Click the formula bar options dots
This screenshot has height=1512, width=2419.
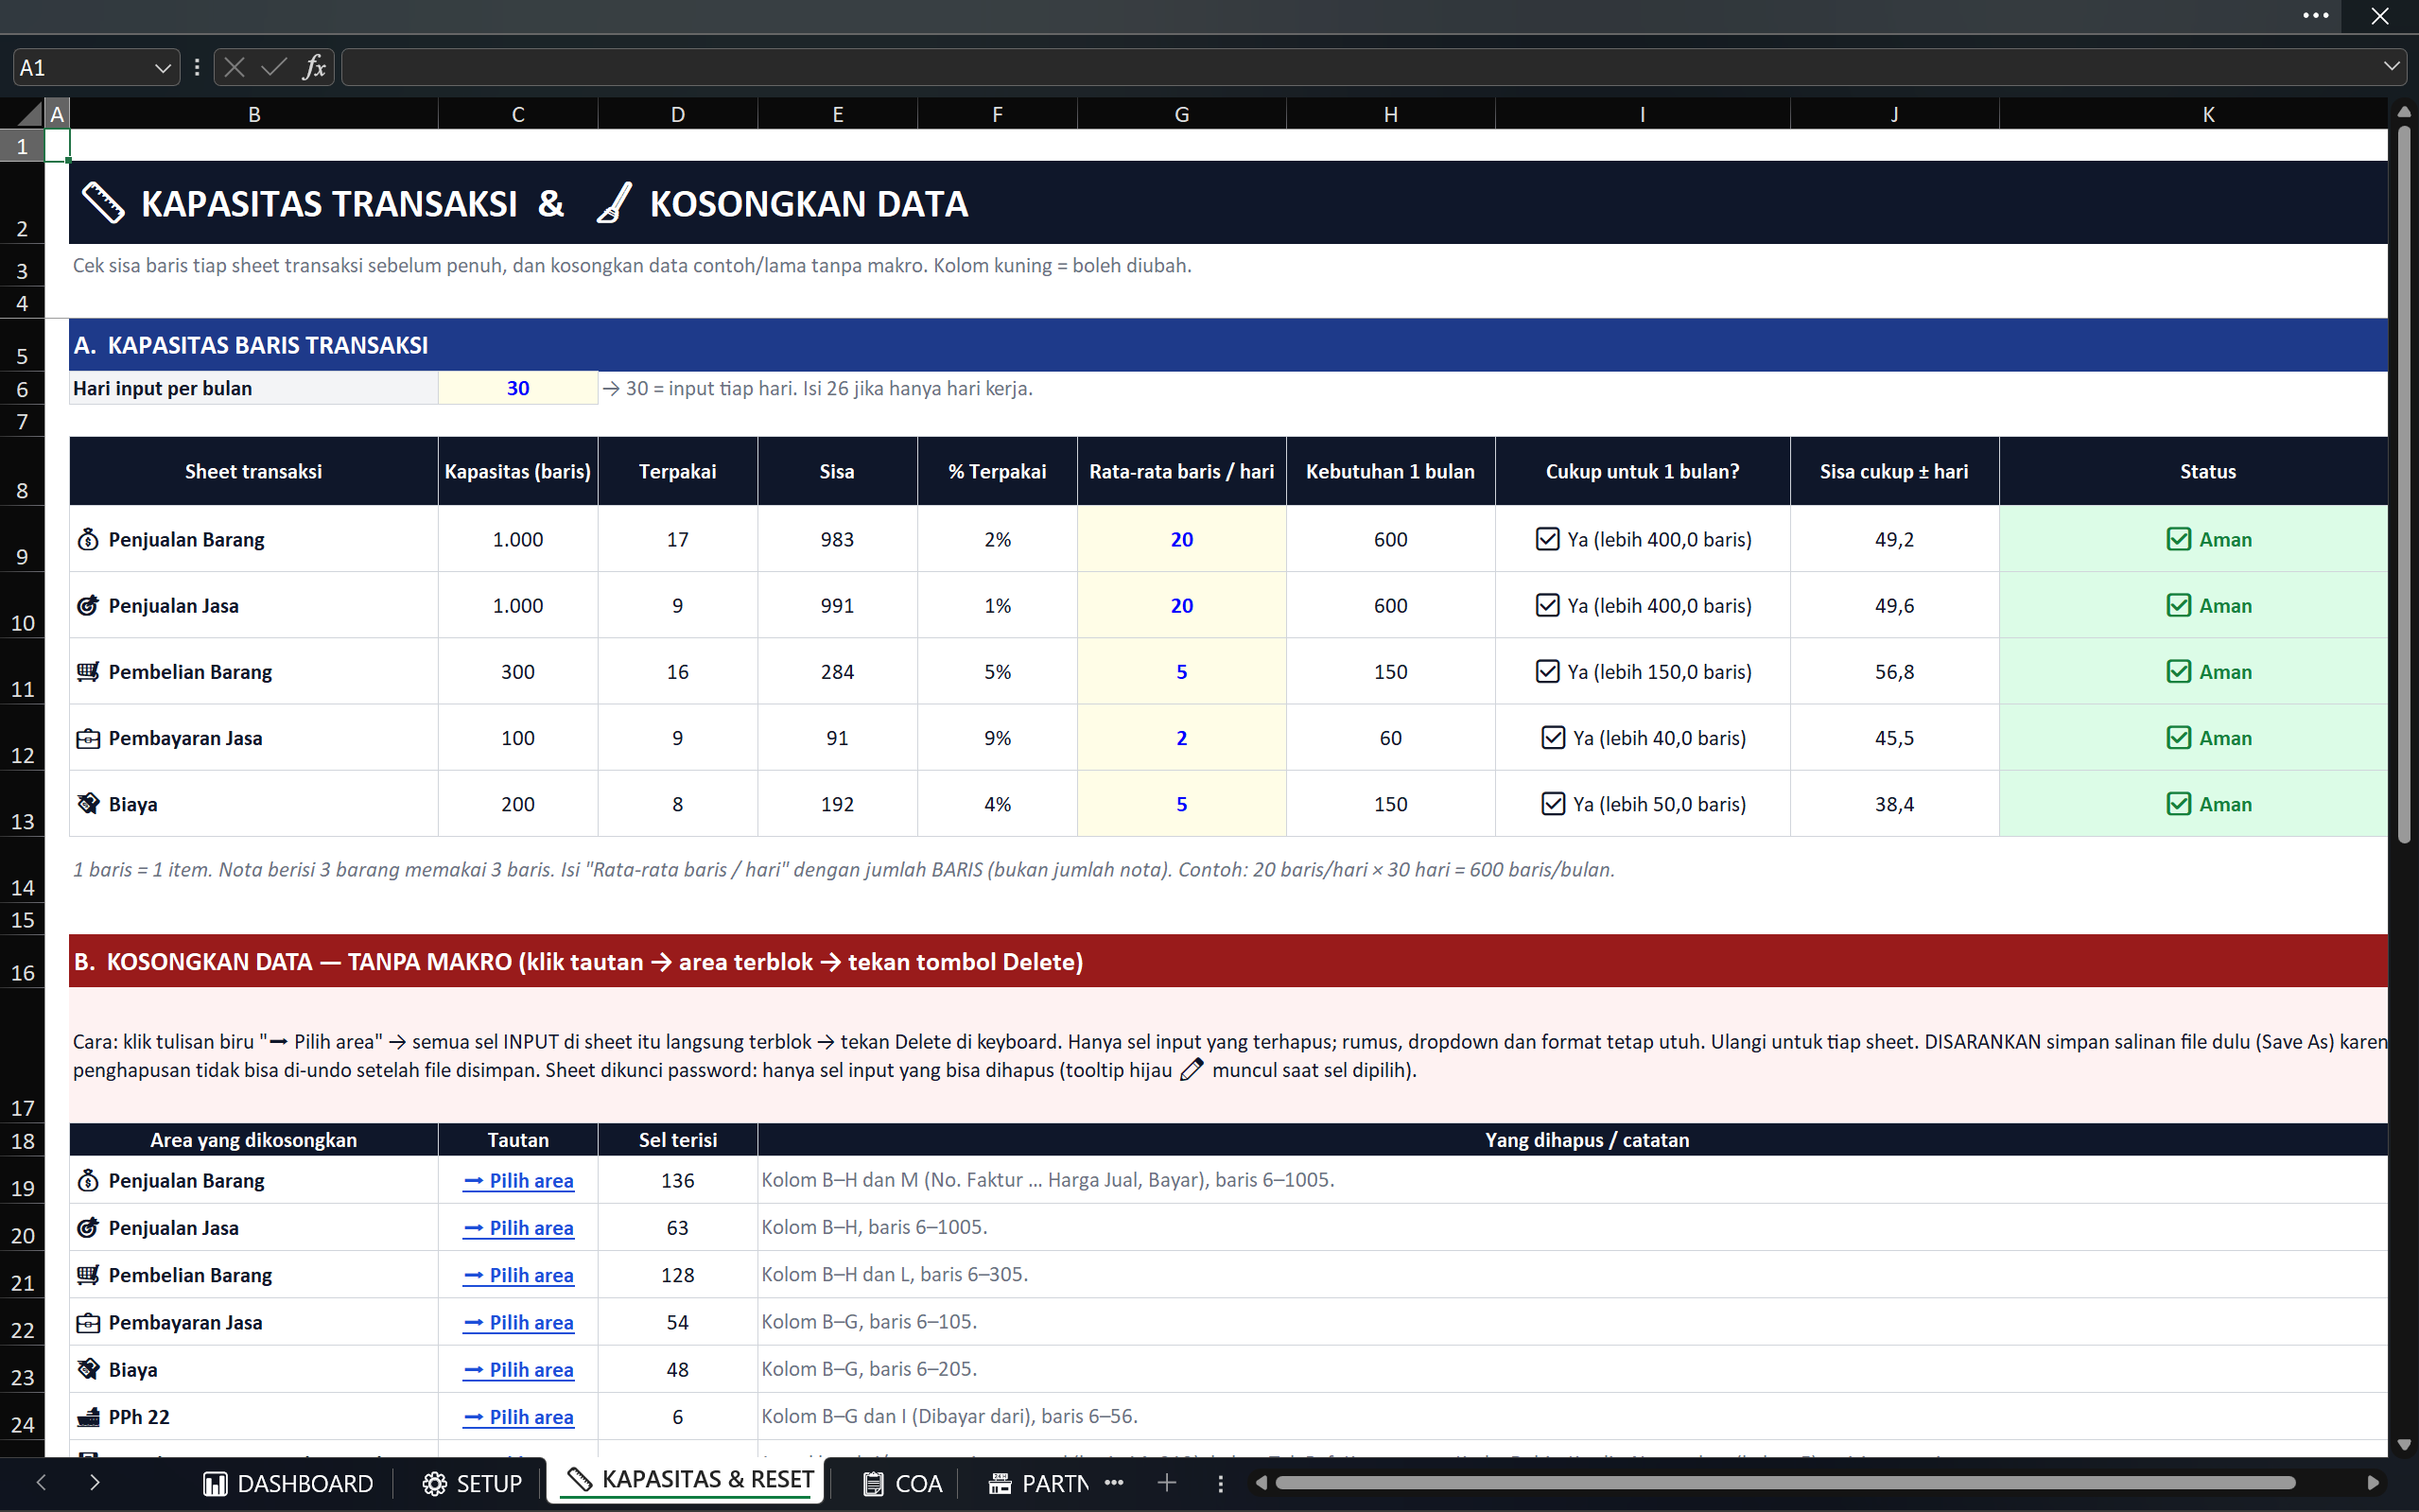tap(197, 67)
